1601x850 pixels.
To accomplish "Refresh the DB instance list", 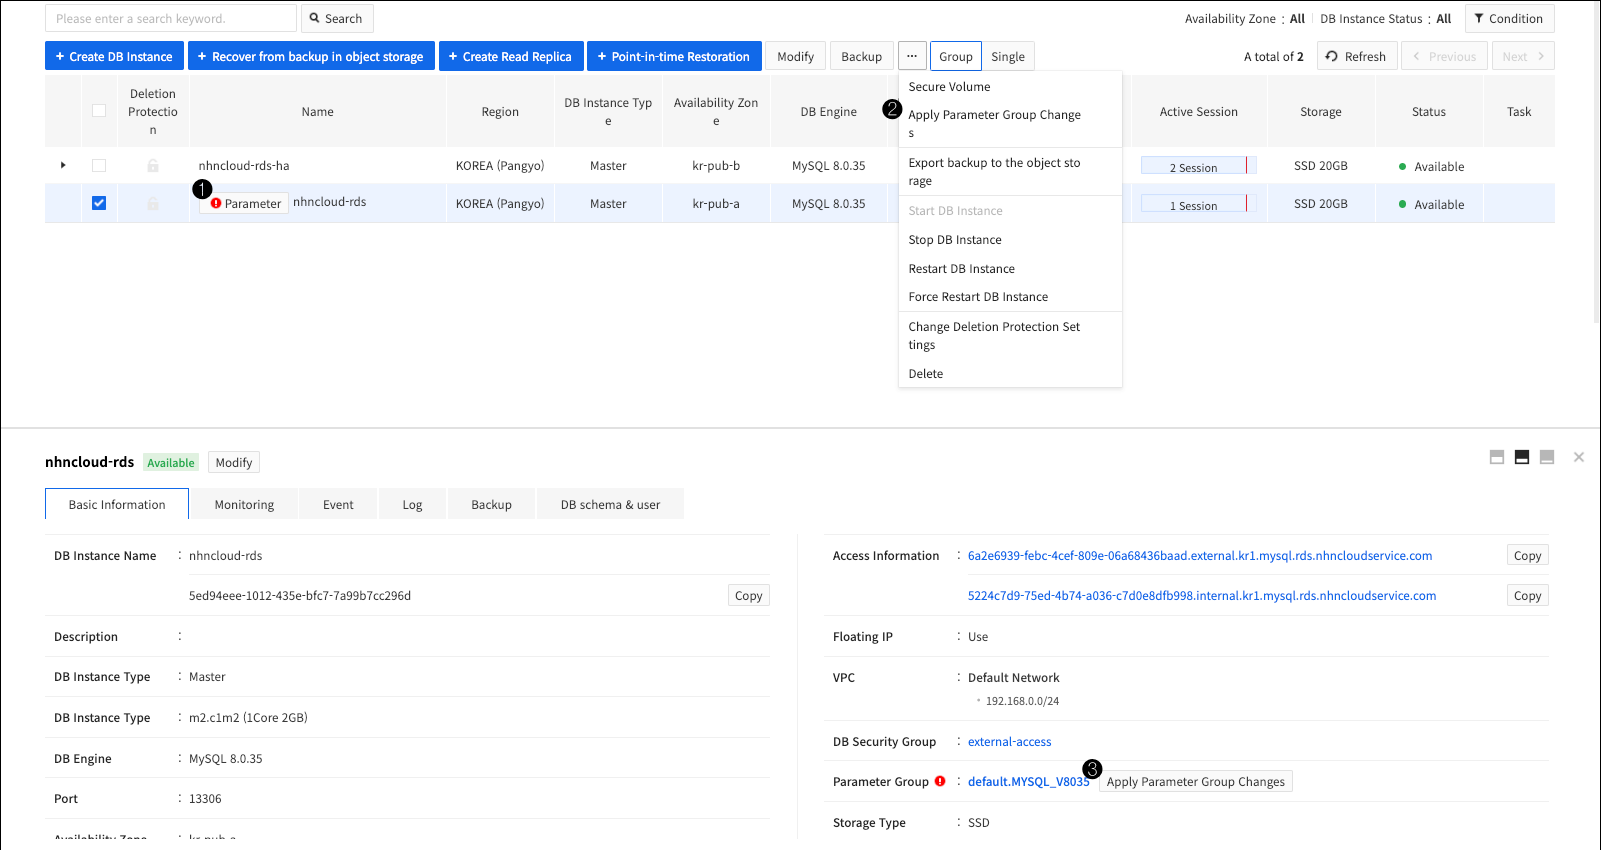I will pyautogui.click(x=1356, y=56).
